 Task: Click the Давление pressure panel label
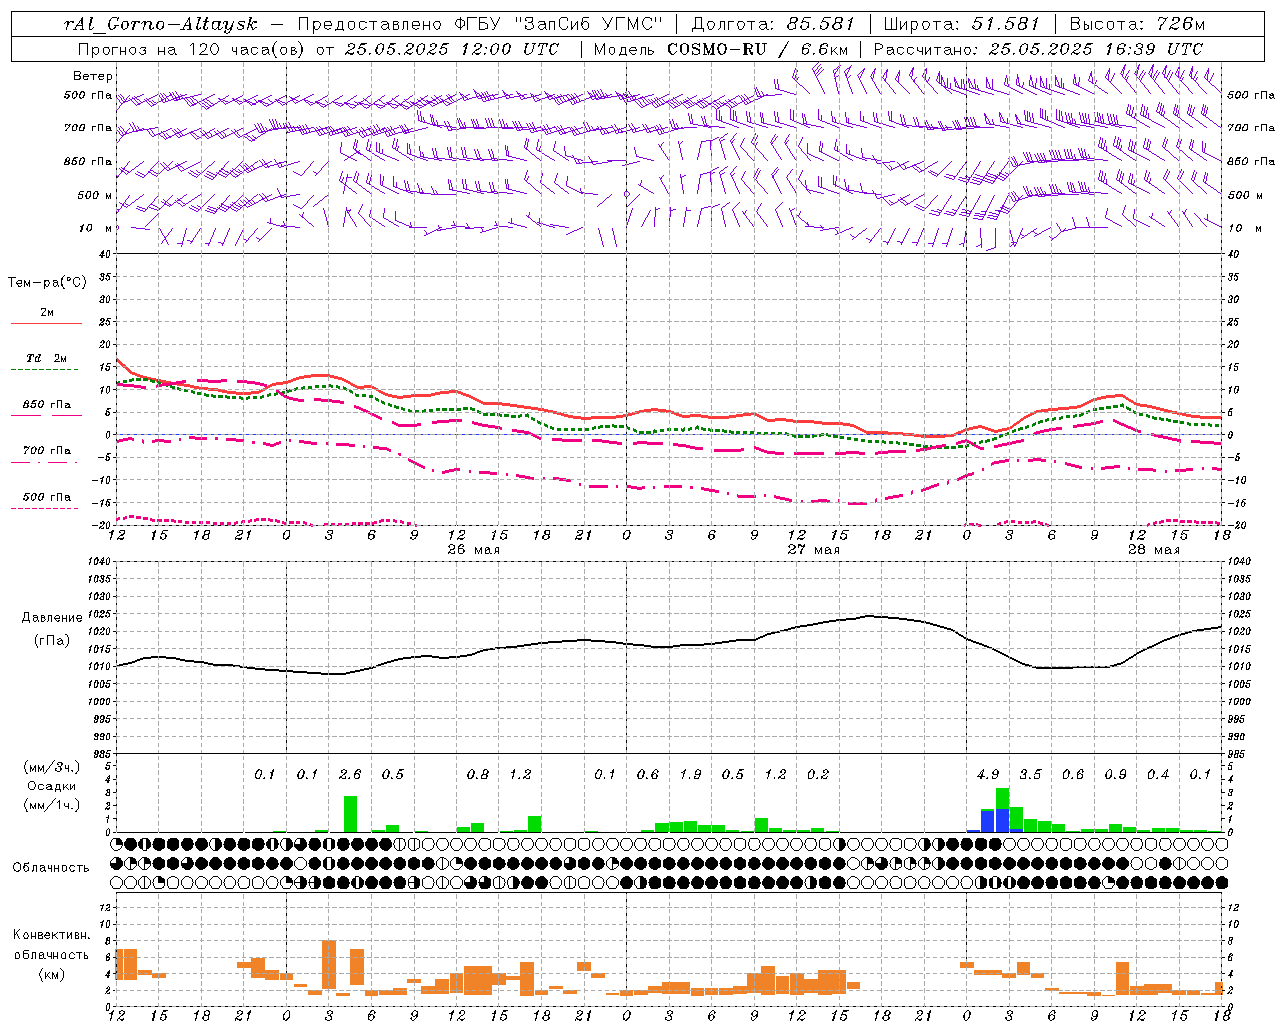(52, 618)
